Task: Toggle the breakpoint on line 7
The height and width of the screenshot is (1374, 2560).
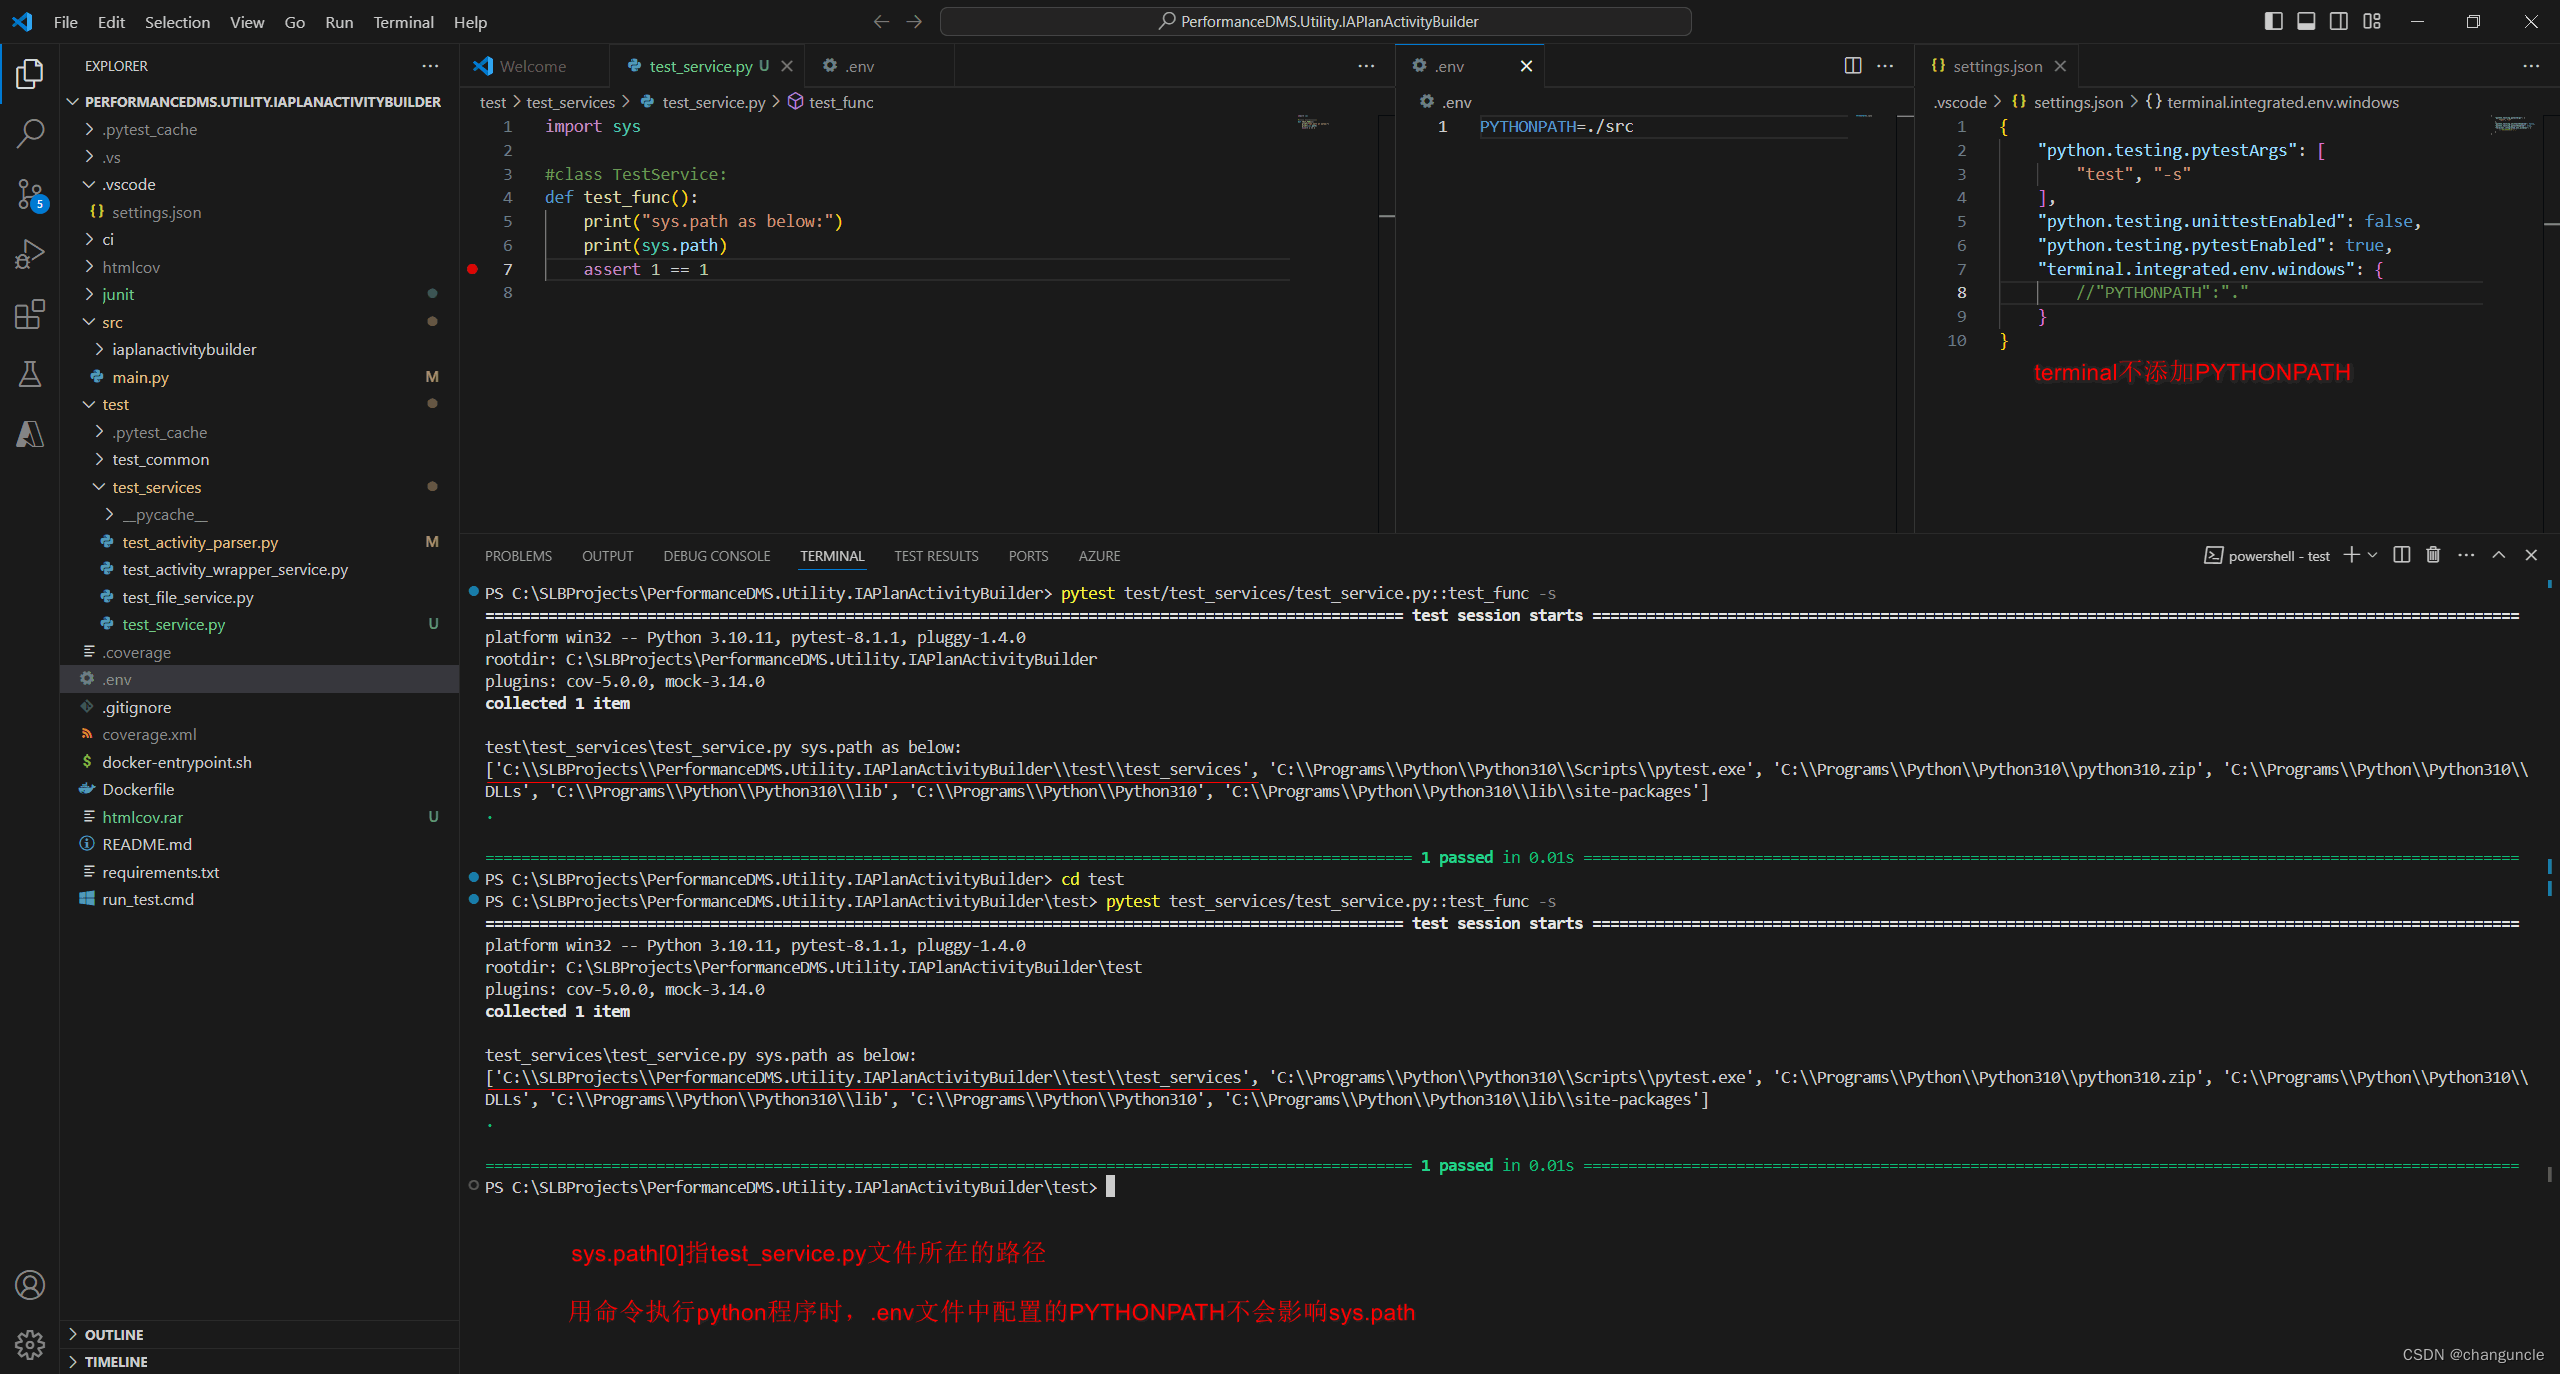Action: click(x=472, y=269)
